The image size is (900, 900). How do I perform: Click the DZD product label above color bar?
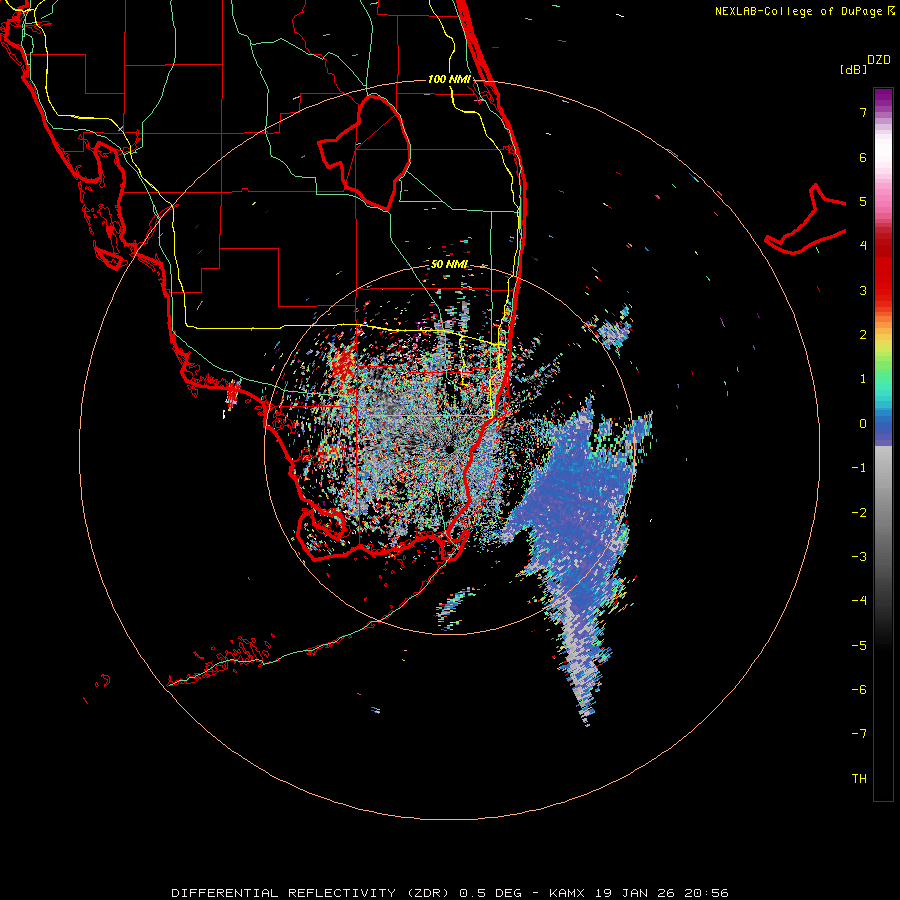879,60
